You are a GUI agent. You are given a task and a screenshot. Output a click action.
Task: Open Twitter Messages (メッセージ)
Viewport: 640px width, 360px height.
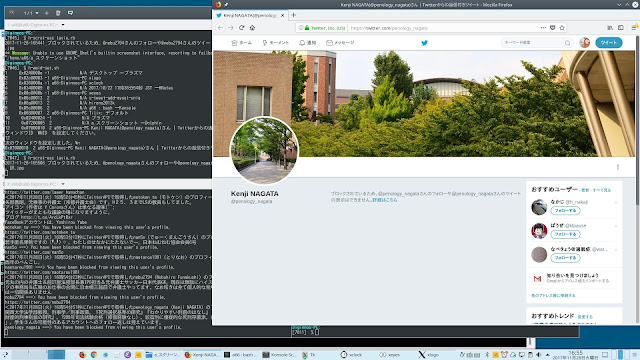click(x=340, y=42)
